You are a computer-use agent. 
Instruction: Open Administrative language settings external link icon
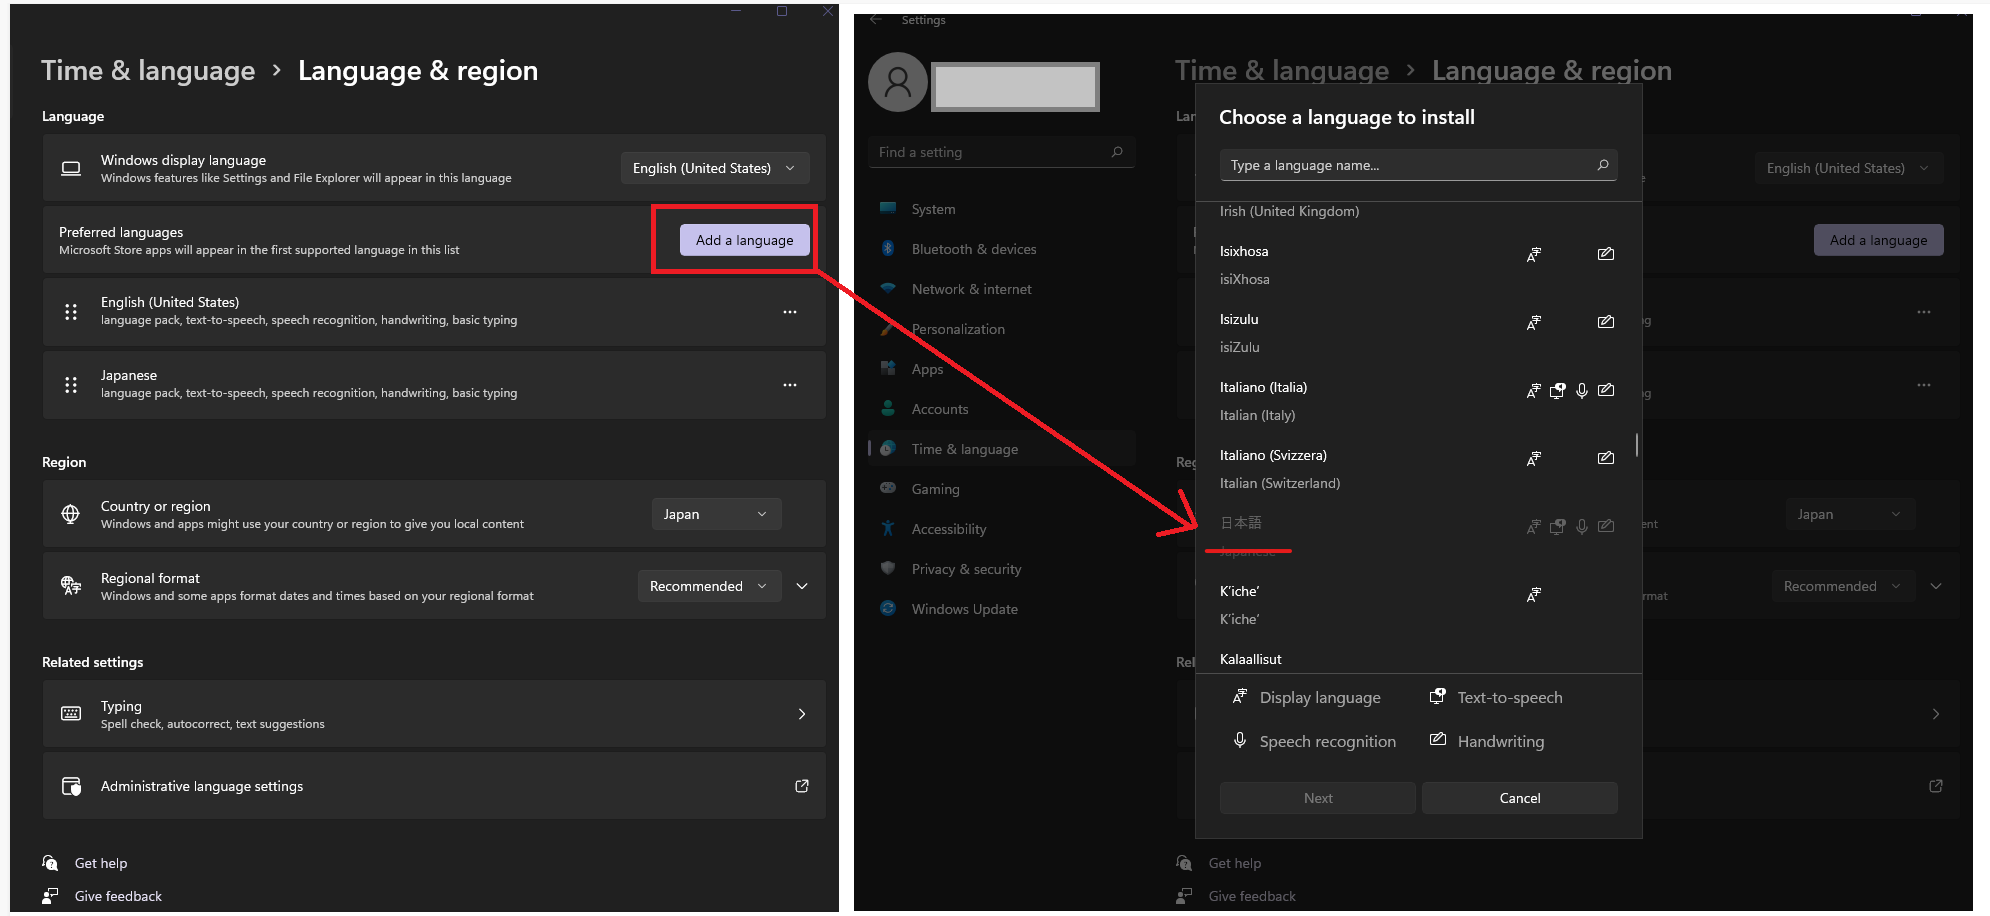[x=802, y=786]
